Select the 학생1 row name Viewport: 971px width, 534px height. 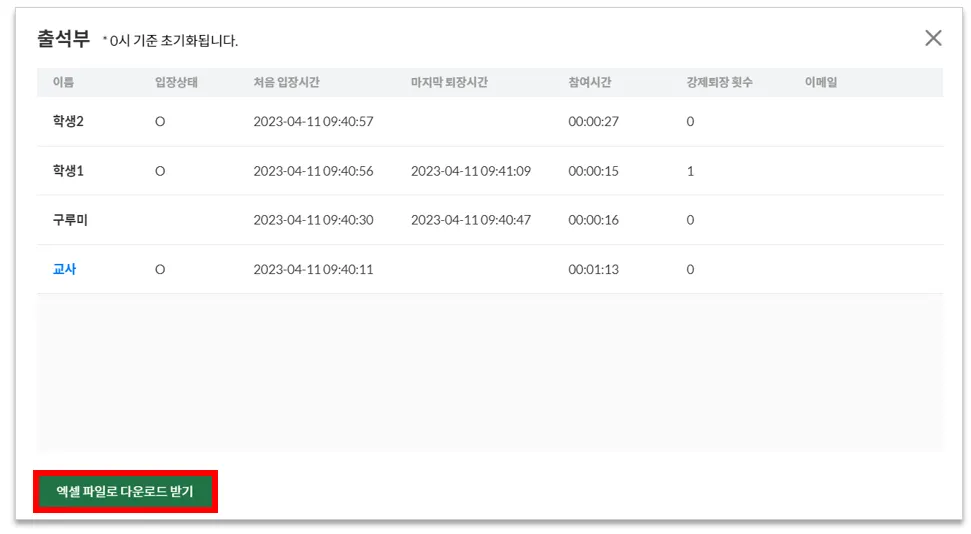pos(68,171)
